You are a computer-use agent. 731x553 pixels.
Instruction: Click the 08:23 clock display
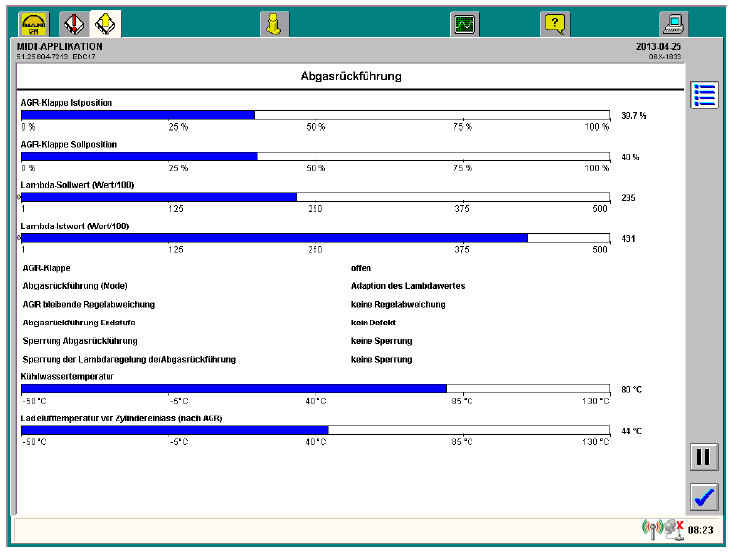(x=699, y=530)
